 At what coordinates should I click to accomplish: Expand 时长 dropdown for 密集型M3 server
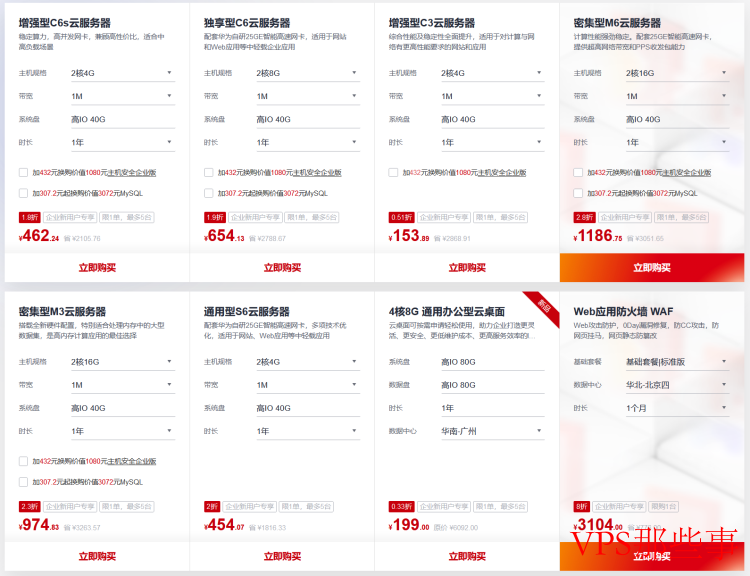[123, 432]
